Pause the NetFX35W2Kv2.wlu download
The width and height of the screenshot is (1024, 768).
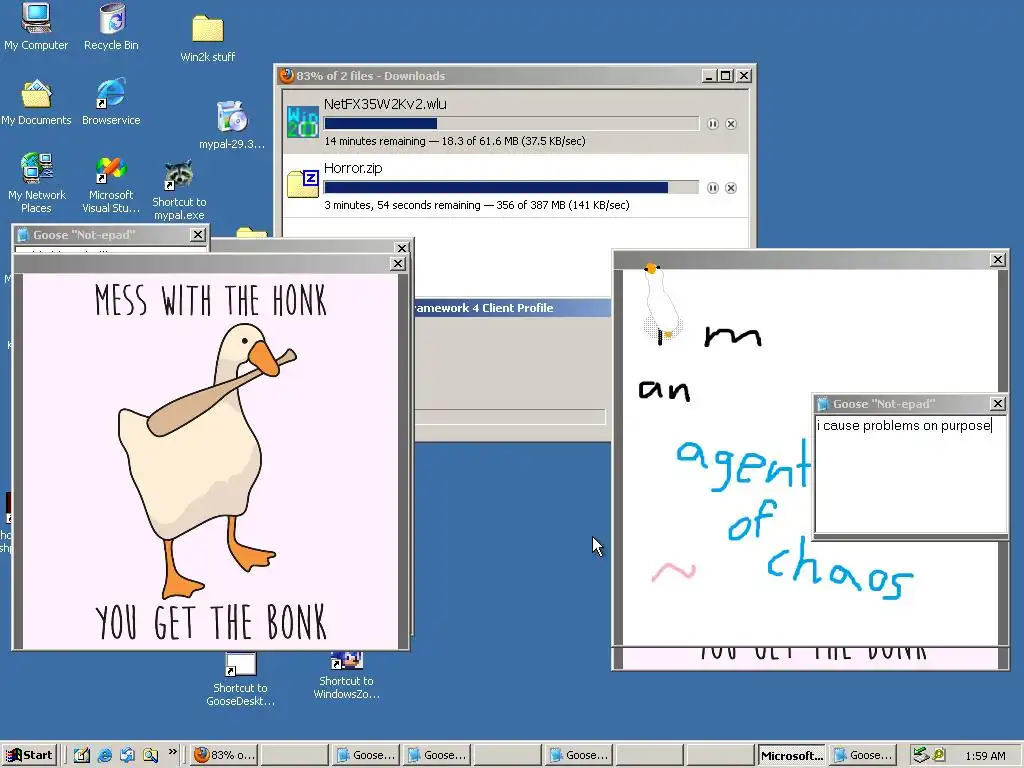coord(712,124)
